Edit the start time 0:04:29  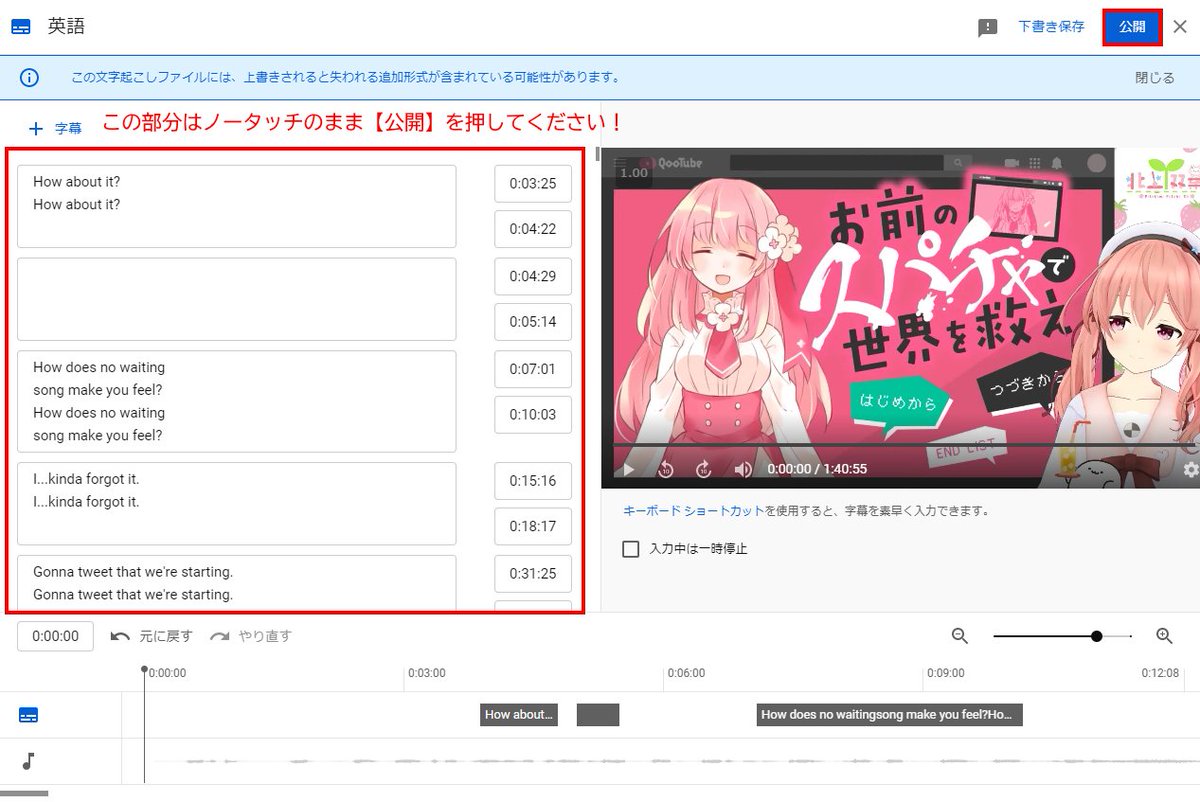(533, 276)
